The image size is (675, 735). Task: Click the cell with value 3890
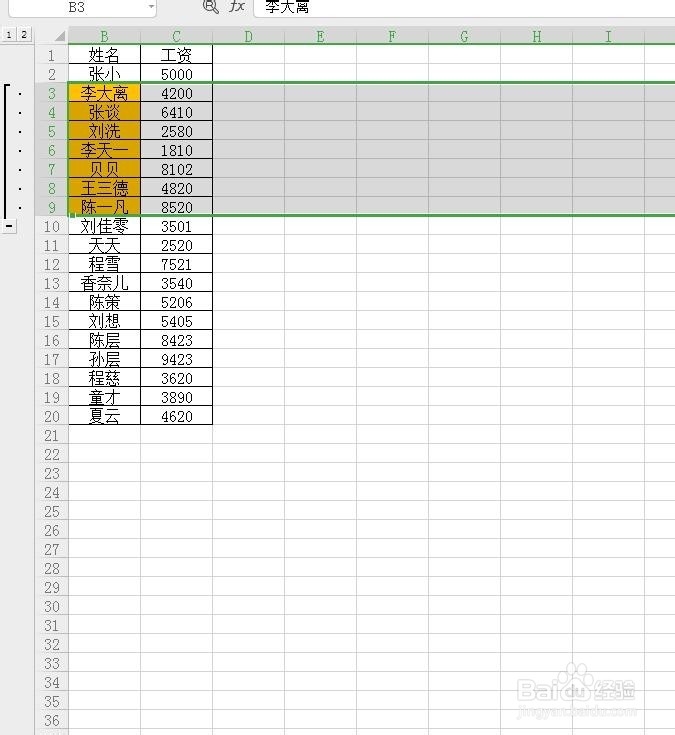point(176,397)
